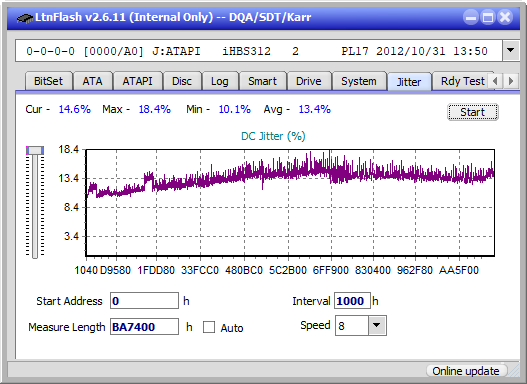
Task: Open the ATAPI tab
Action: coord(137,81)
